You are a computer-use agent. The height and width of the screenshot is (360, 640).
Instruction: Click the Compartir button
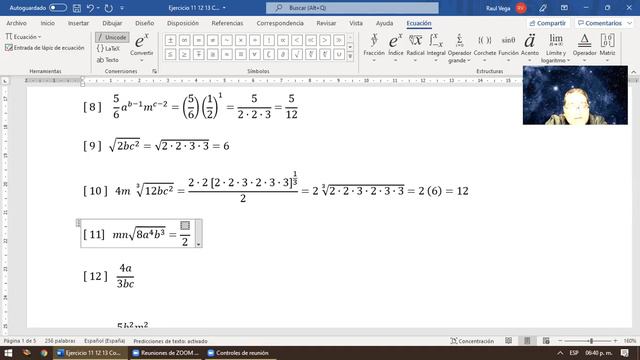click(x=548, y=23)
